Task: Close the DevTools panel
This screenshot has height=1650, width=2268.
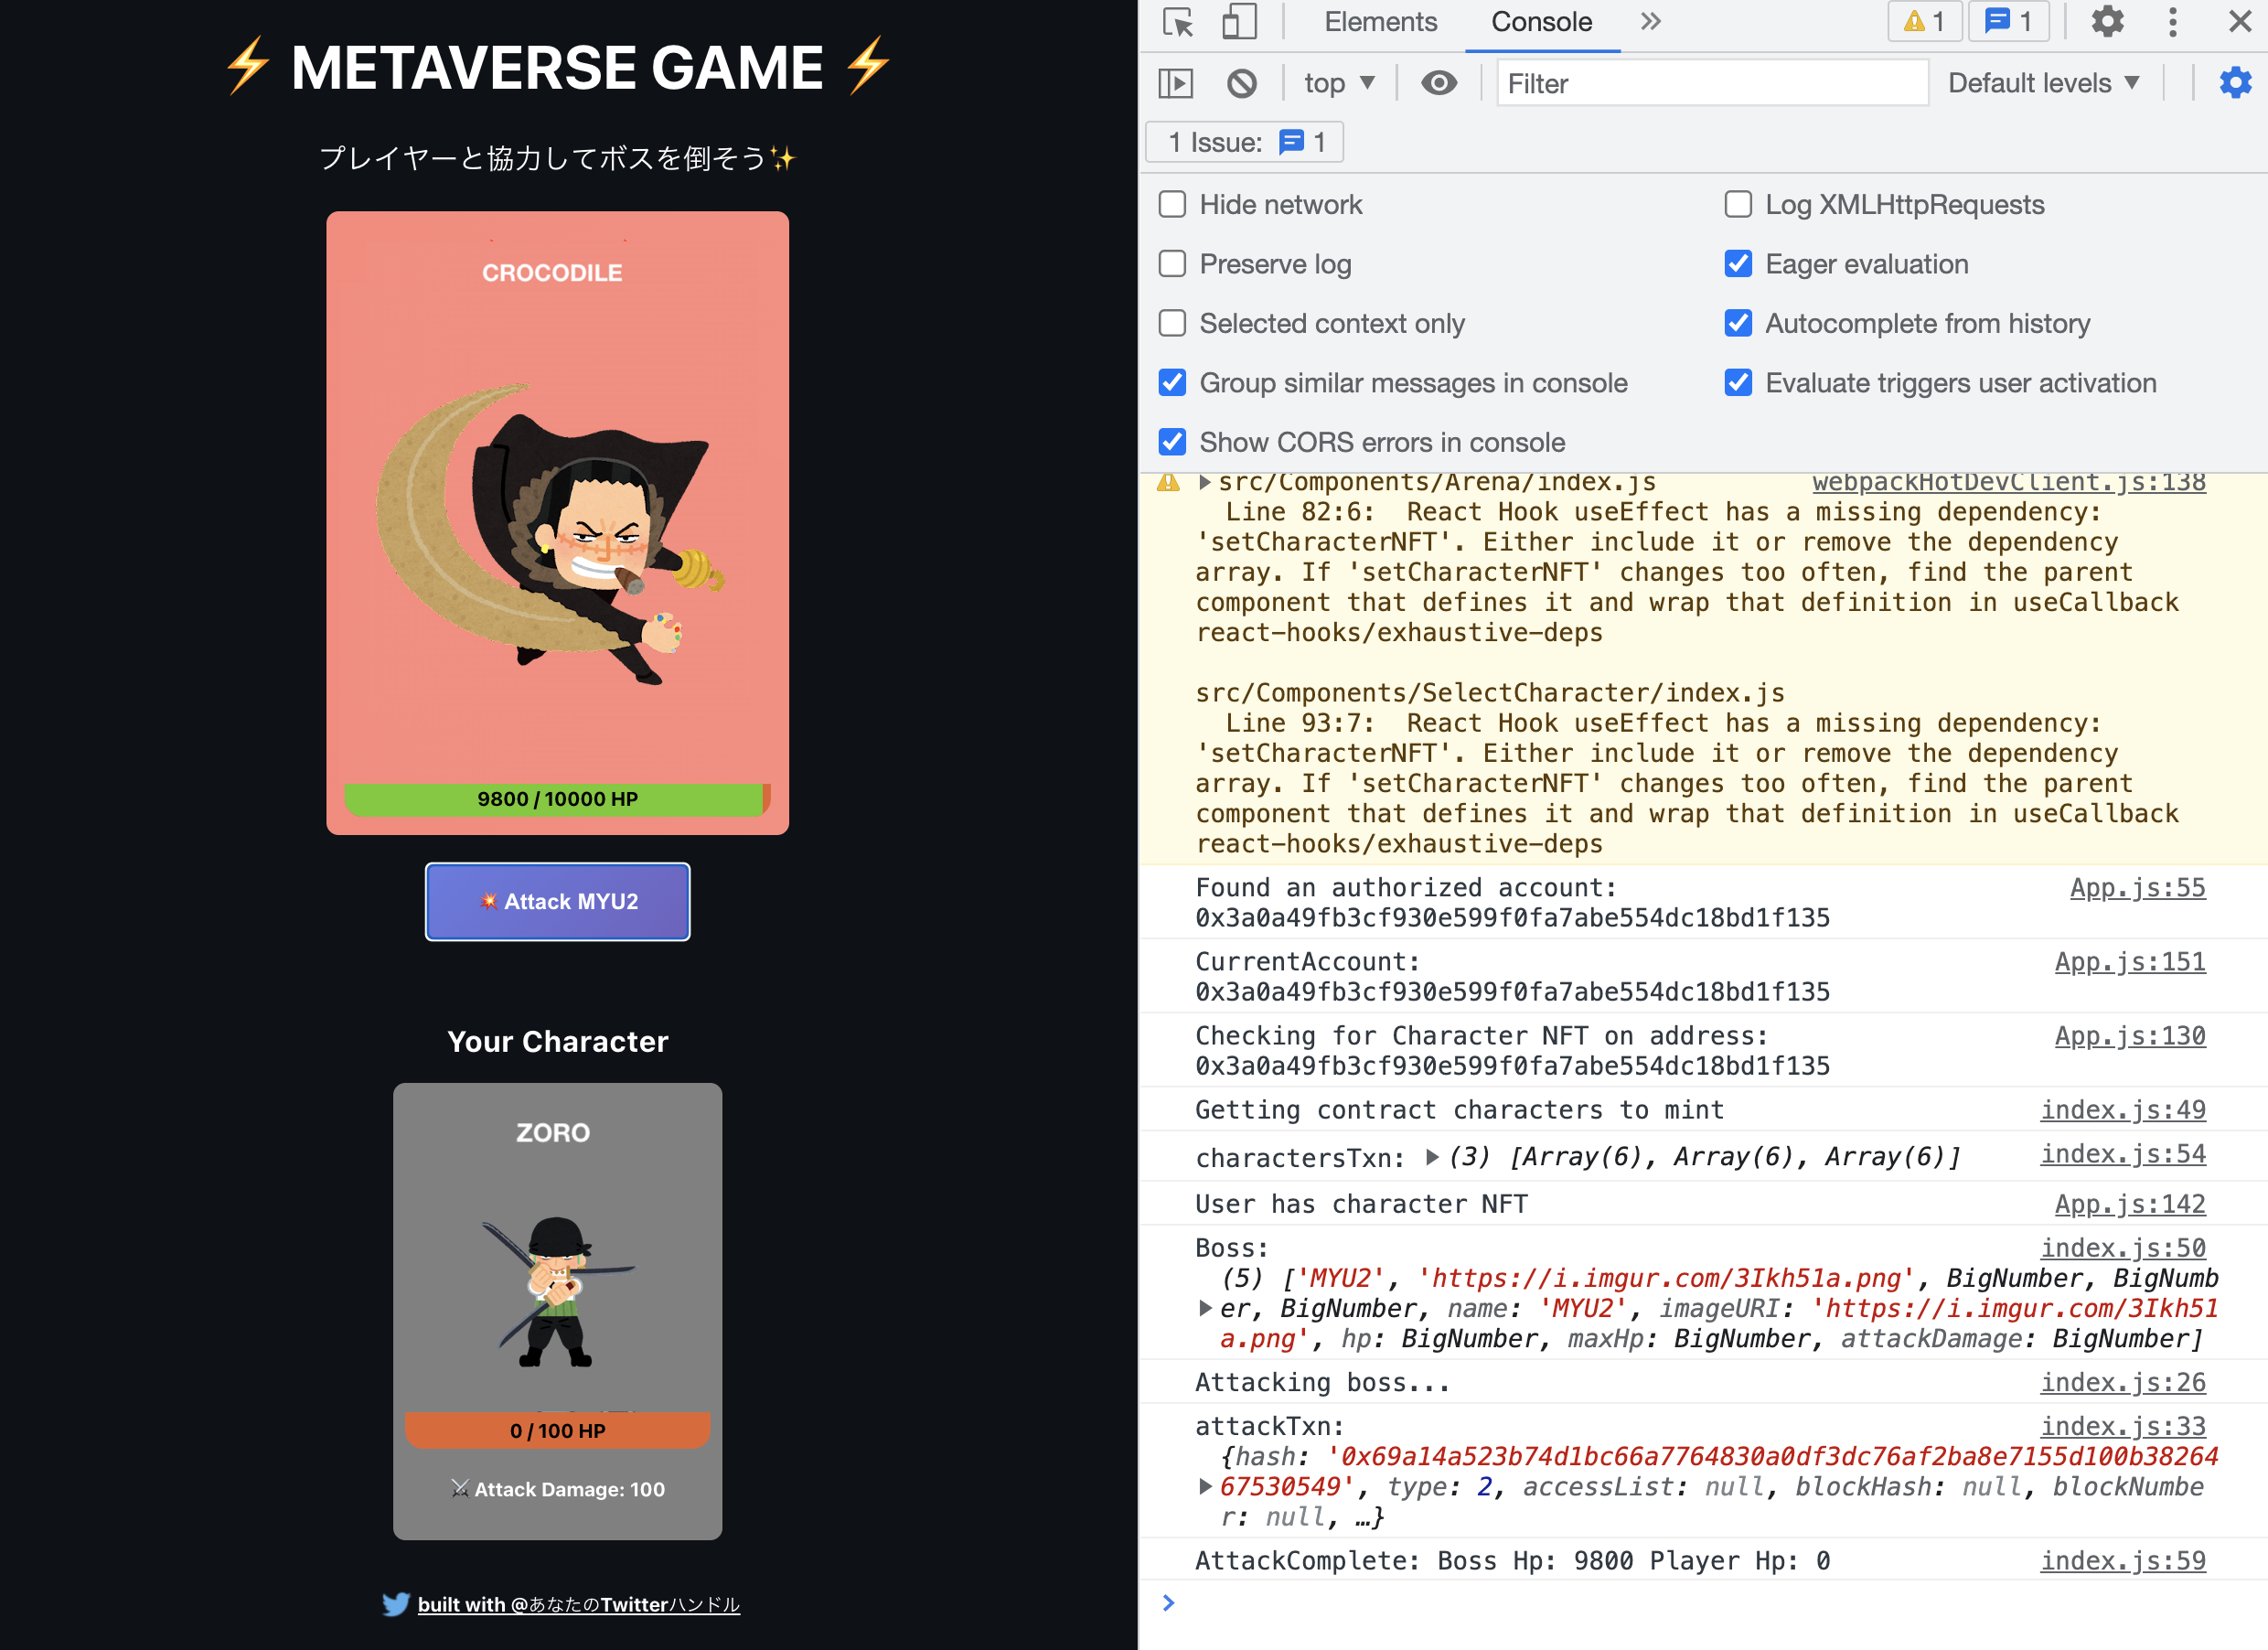Action: pos(2240,22)
